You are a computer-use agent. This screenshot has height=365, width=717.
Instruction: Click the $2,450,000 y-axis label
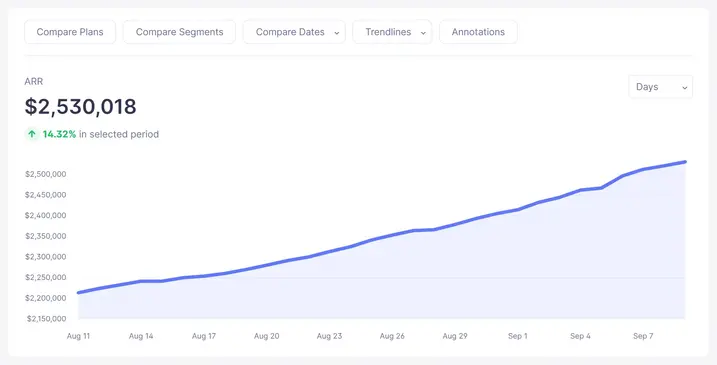point(46,195)
